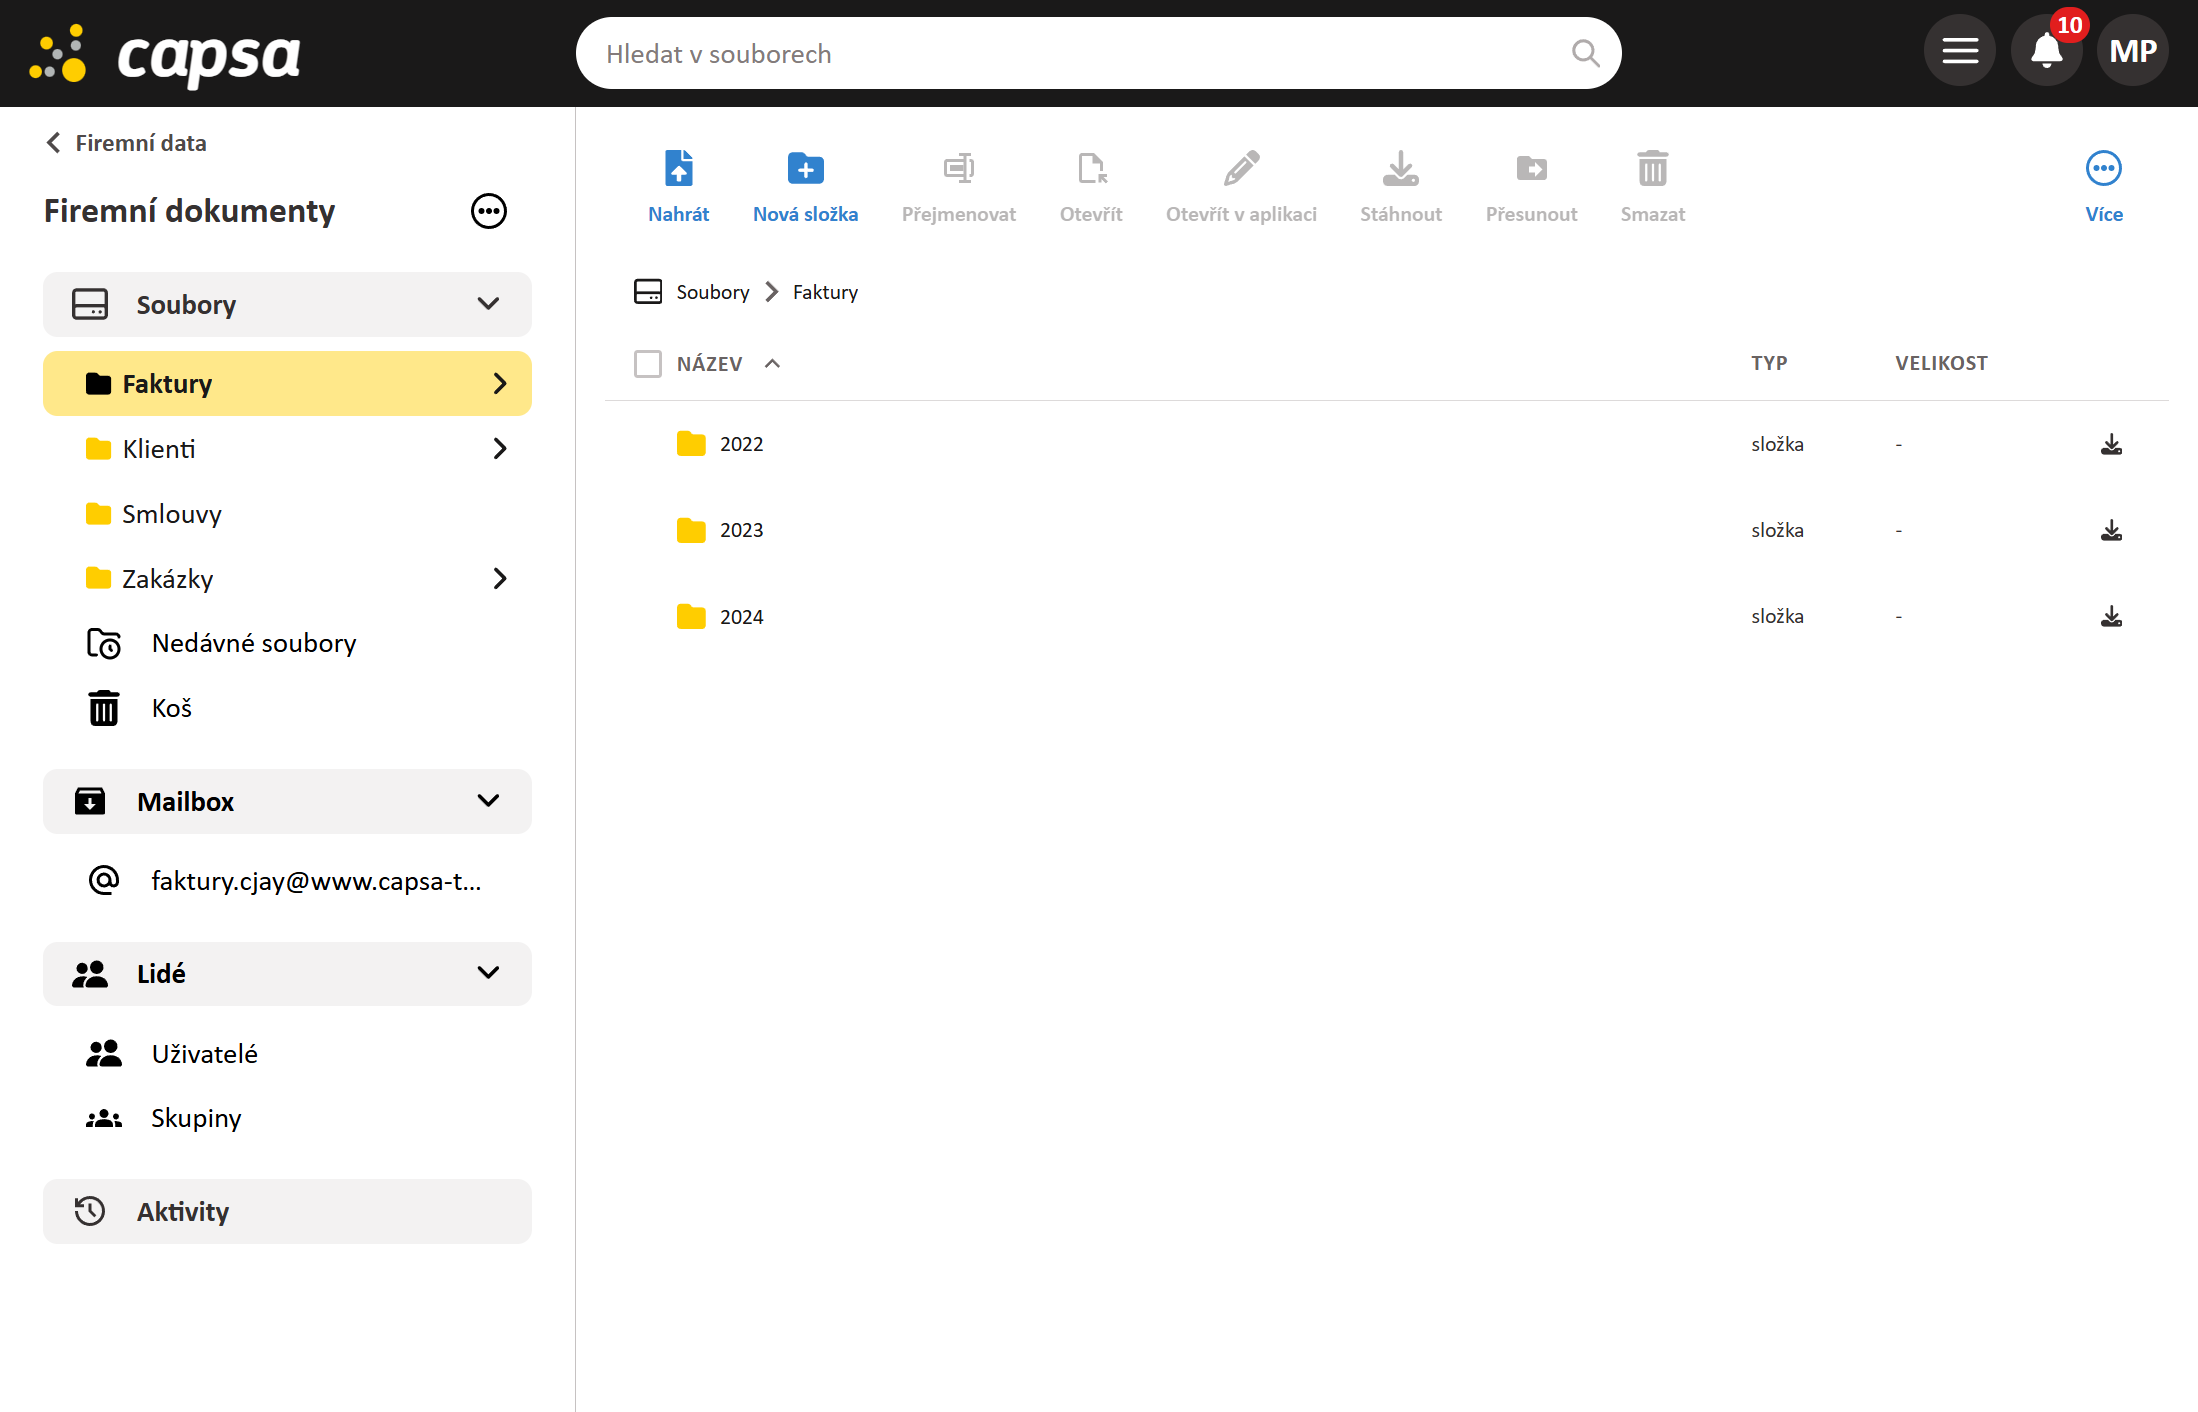This screenshot has height=1412, width=2198.
Task: Open the notifications bell
Action: [2046, 51]
